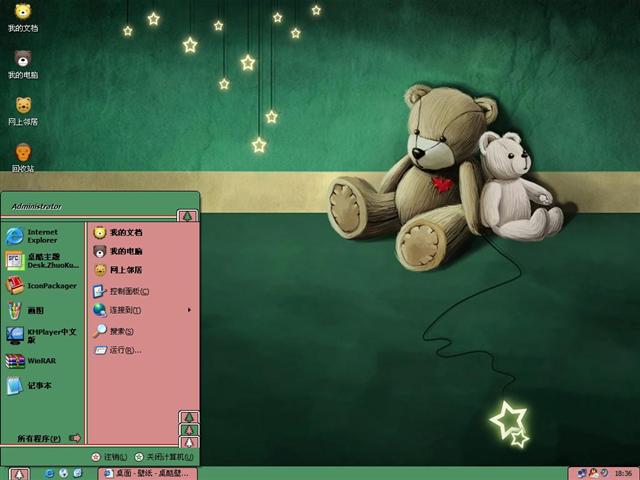Screen dimensions: 640x480
Task: Expand 连接到(T) submenu
Action: tap(143, 310)
